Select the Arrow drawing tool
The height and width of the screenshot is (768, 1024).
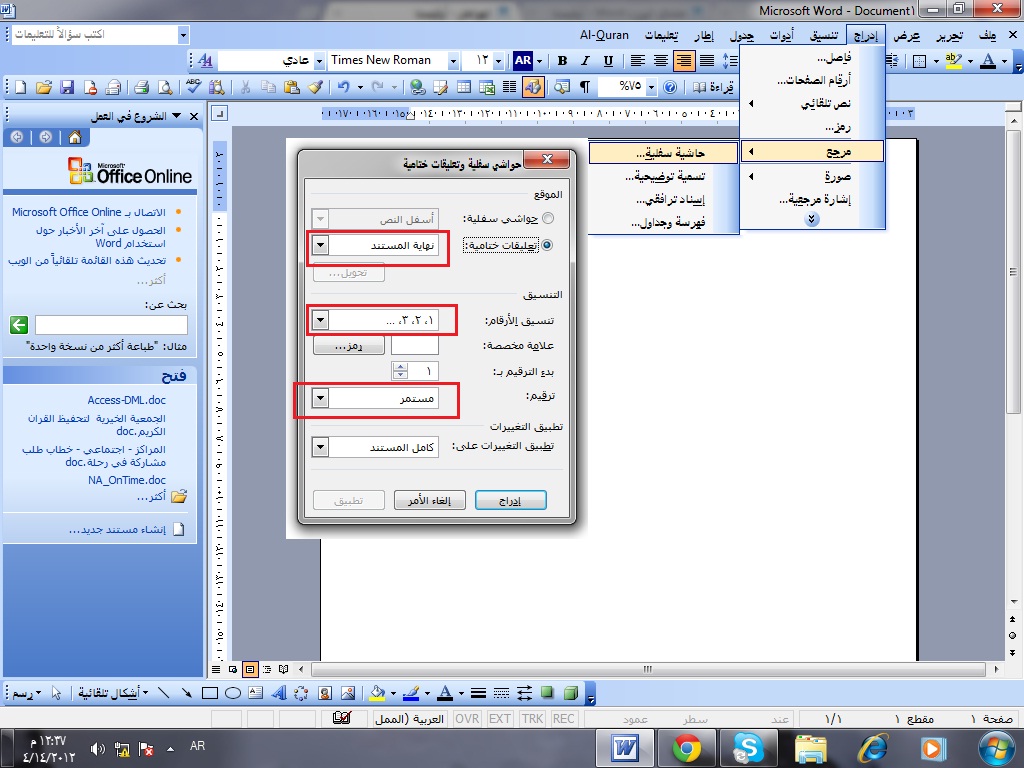point(187,693)
